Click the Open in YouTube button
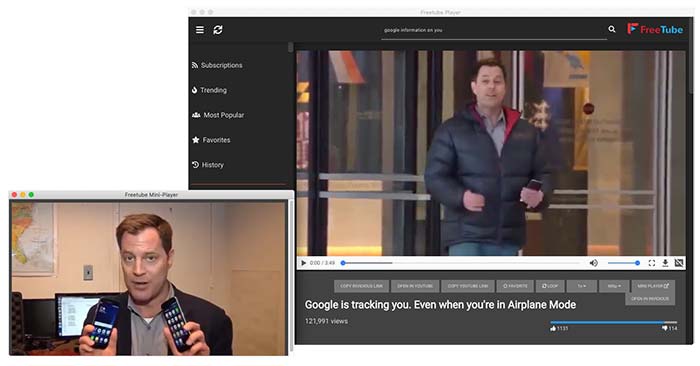Image resolution: width=700 pixels, height=366 pixels. click(415, 286)
